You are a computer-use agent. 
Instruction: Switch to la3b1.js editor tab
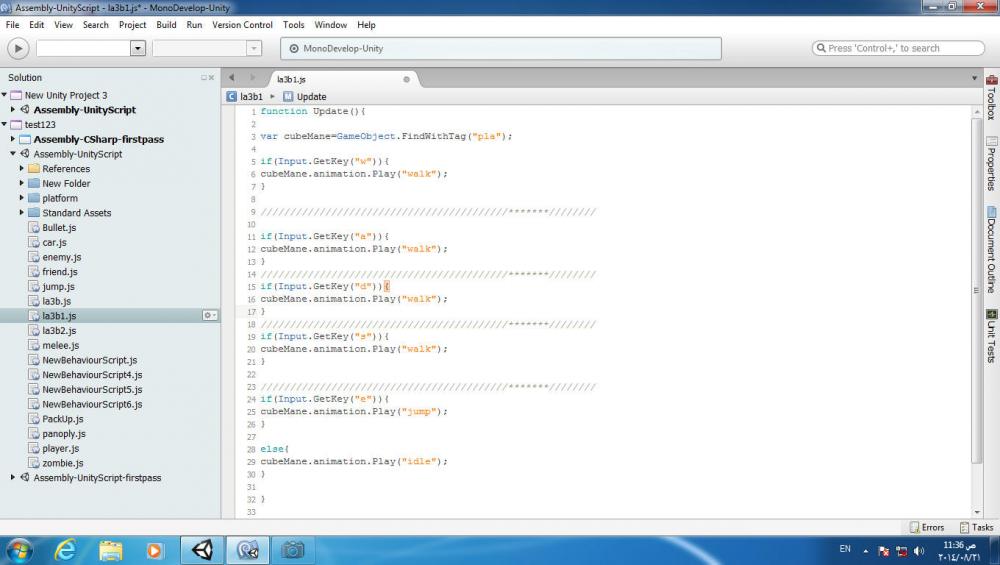pos(291,80)
